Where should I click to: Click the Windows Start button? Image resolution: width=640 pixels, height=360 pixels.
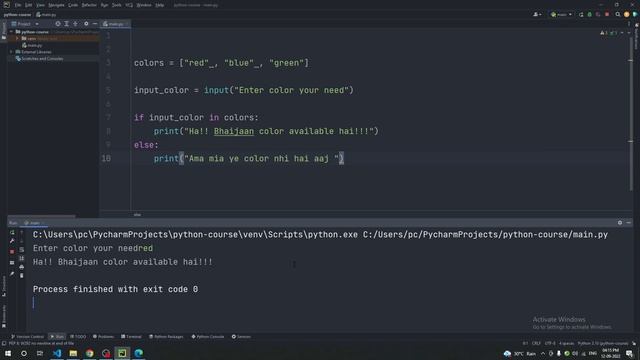tap(8, 353)
